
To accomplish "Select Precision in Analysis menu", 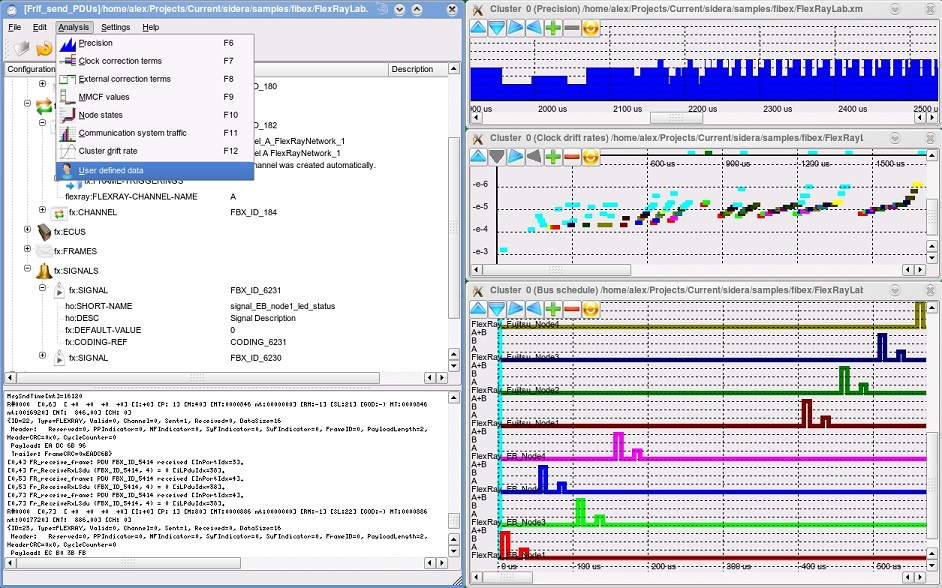I will [155, 43].
